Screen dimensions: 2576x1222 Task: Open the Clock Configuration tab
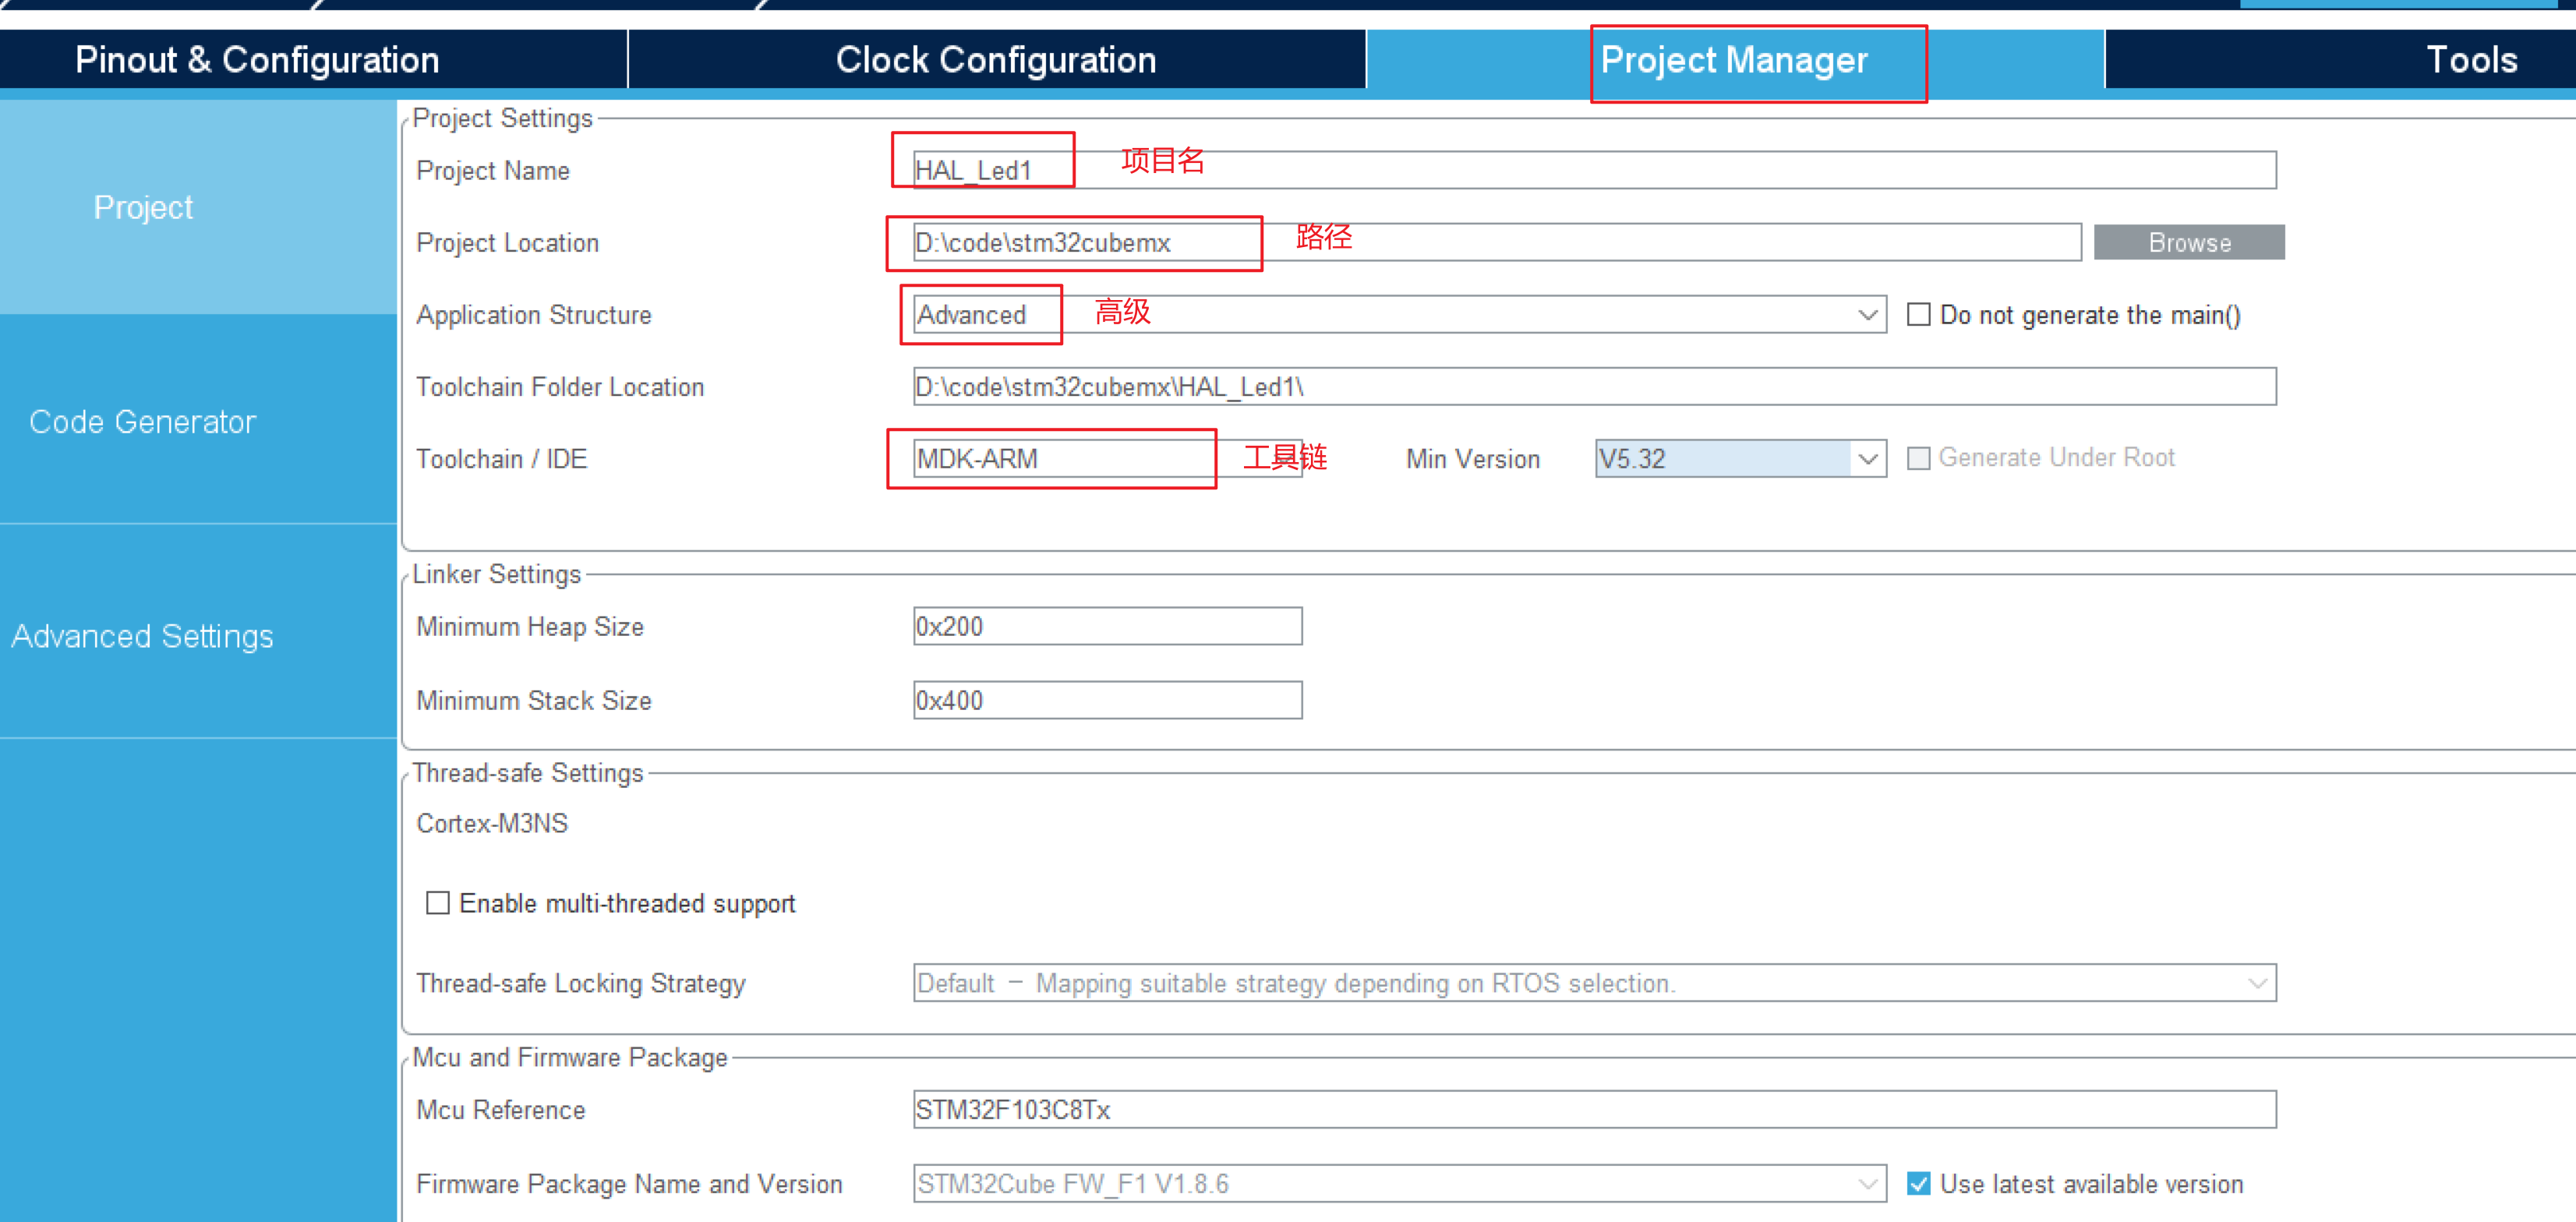click(x=995, y=60)
